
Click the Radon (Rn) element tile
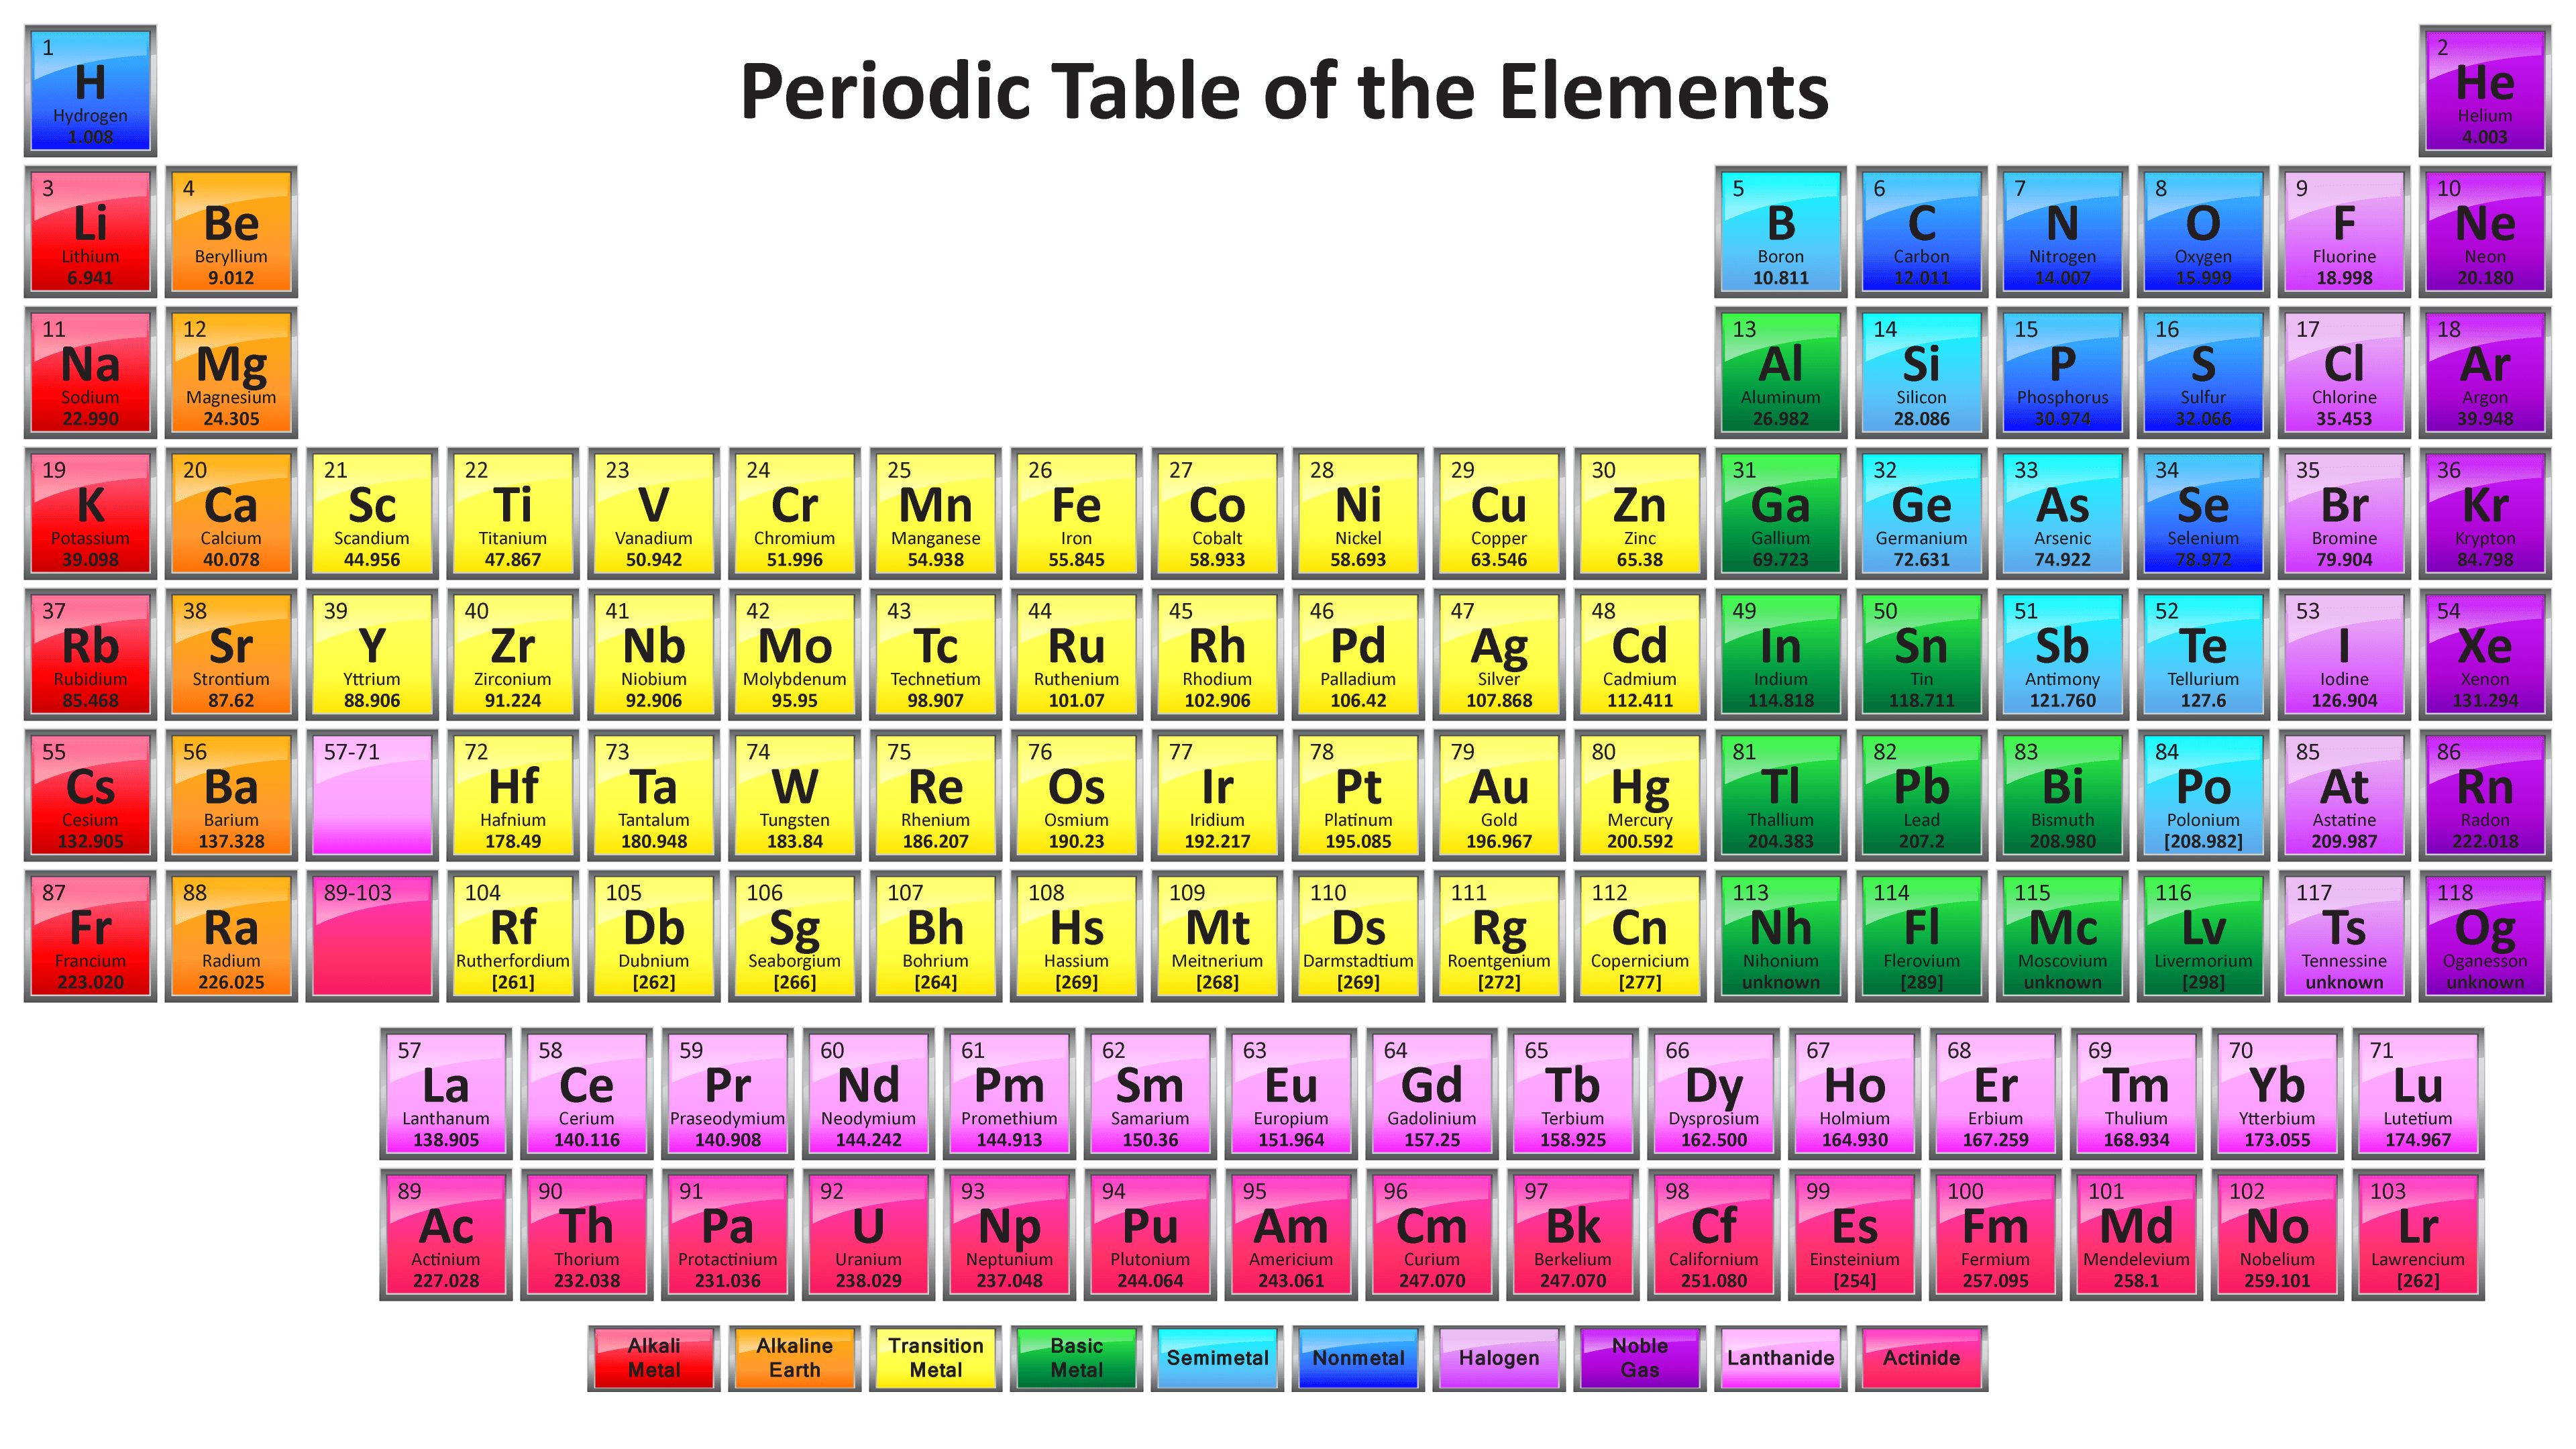point(2485,796)
